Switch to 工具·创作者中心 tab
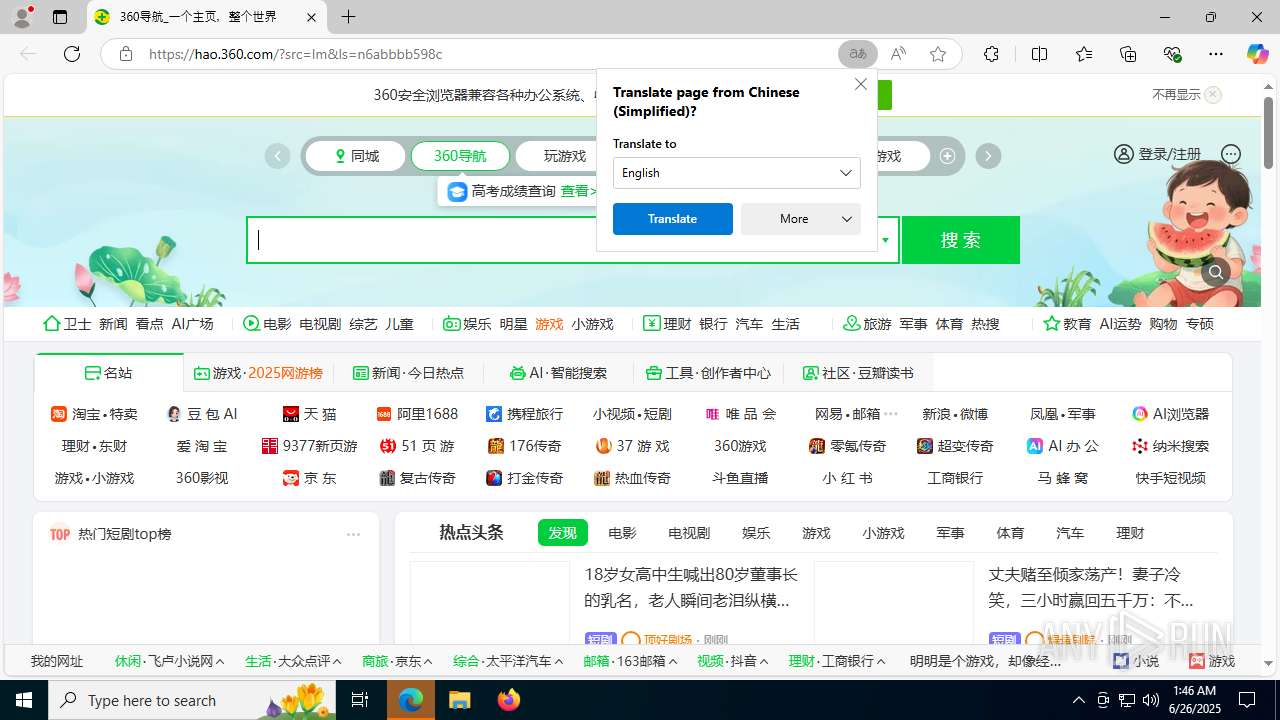This screenshot has height=720, width=1280. (x=708, y=373)
